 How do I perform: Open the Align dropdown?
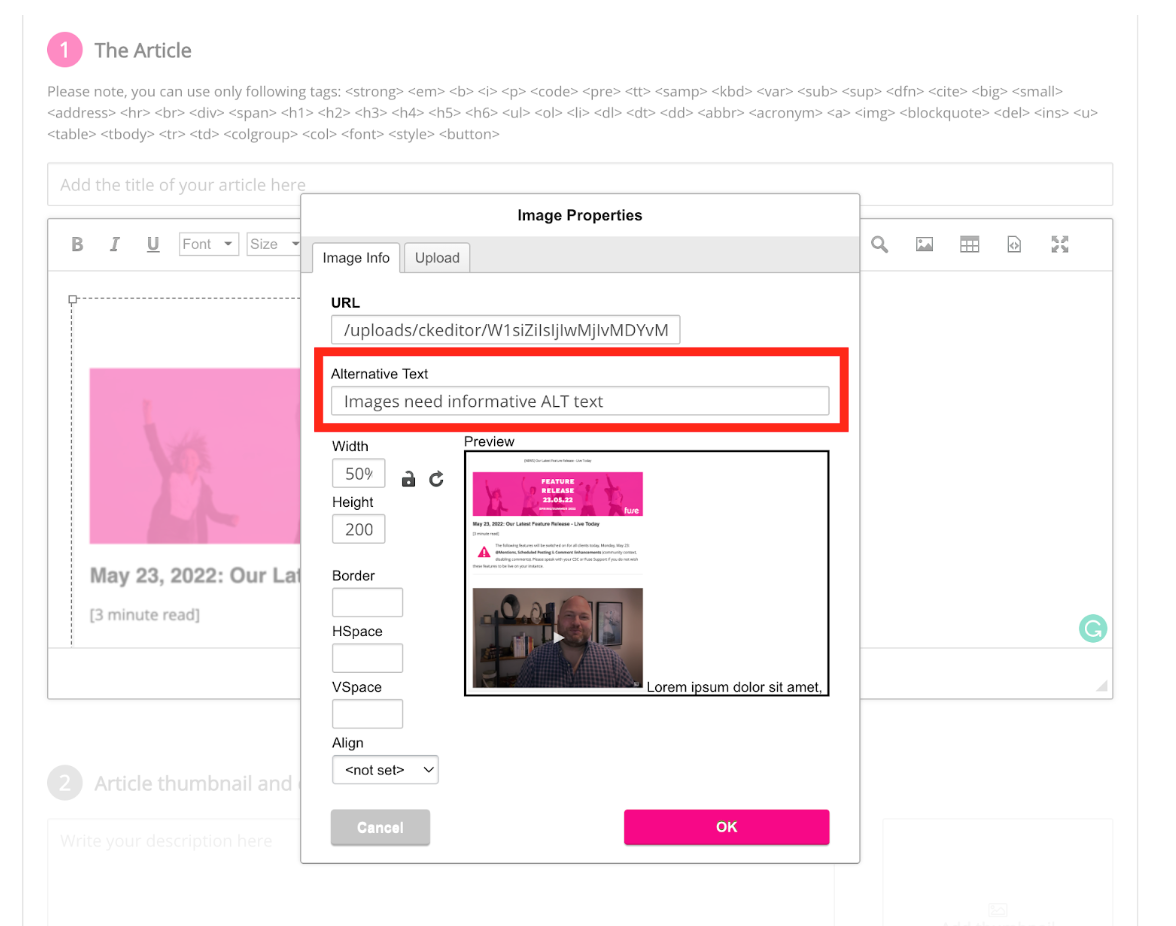(385, 769)
